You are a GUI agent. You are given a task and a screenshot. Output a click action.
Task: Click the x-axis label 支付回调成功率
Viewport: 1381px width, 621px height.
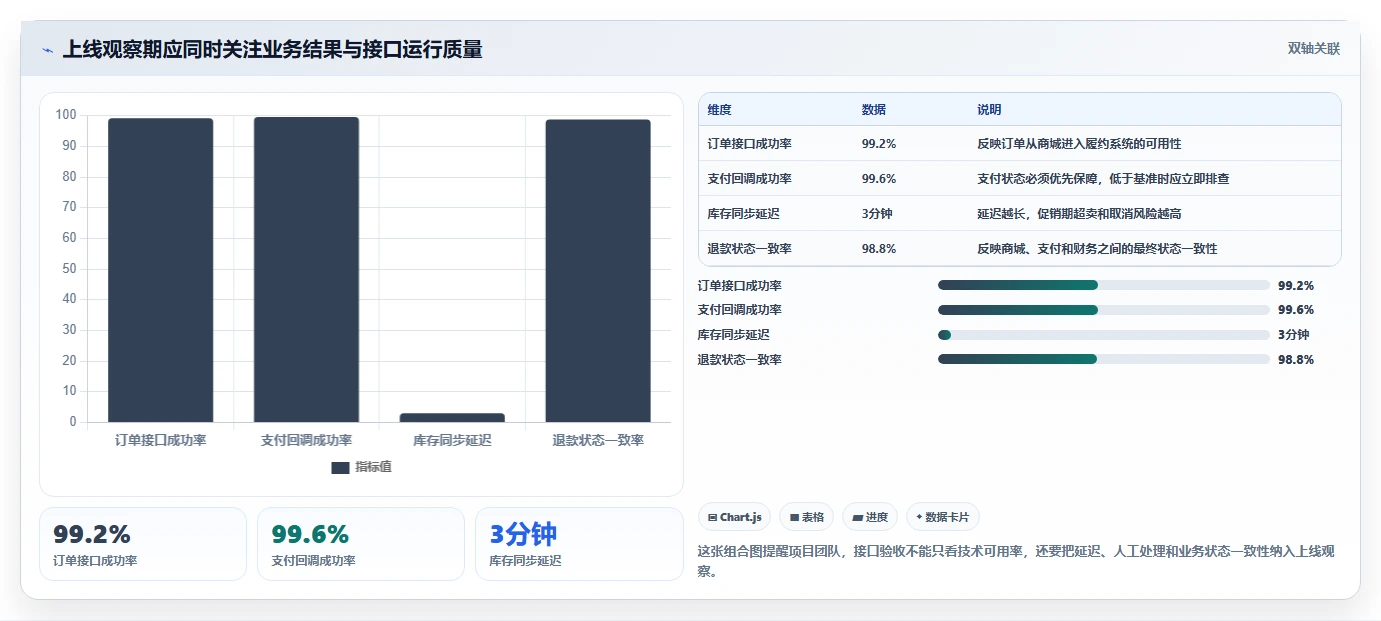306,440
